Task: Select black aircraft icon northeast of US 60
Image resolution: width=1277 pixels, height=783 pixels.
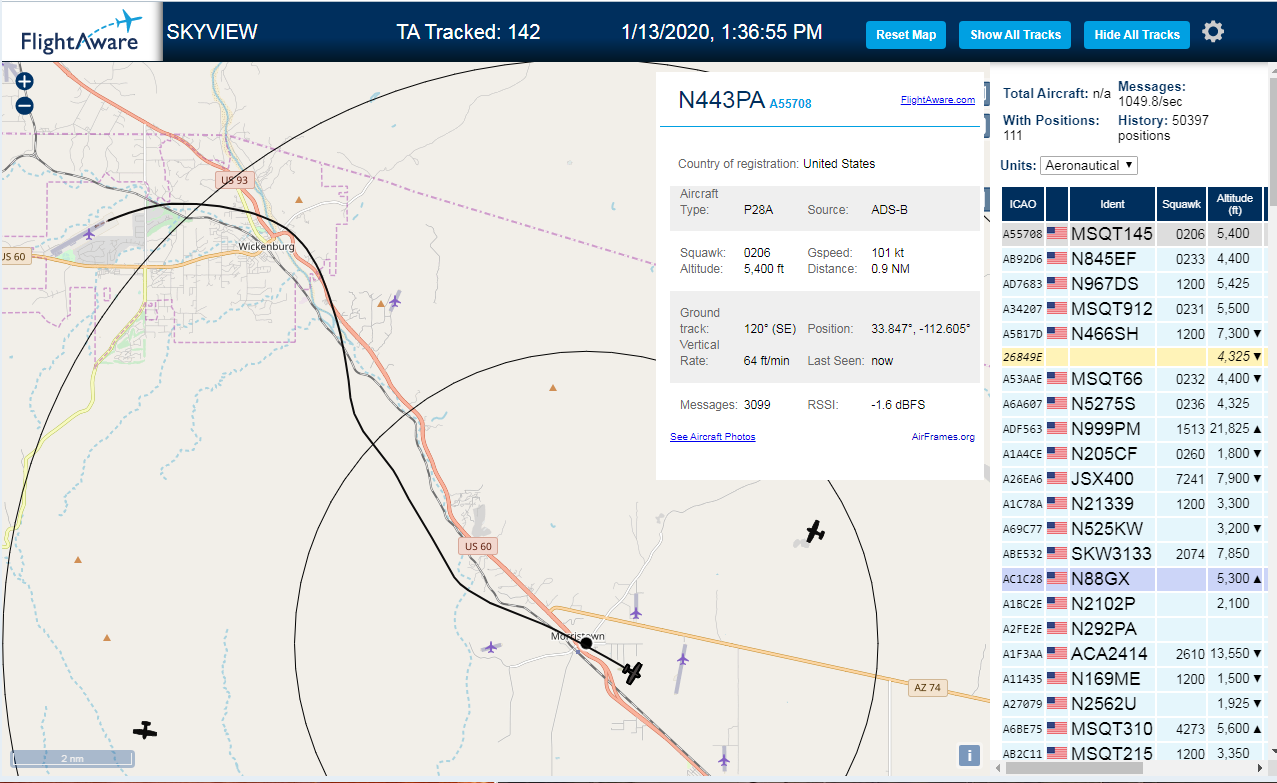Action: [x=816, y=531]
